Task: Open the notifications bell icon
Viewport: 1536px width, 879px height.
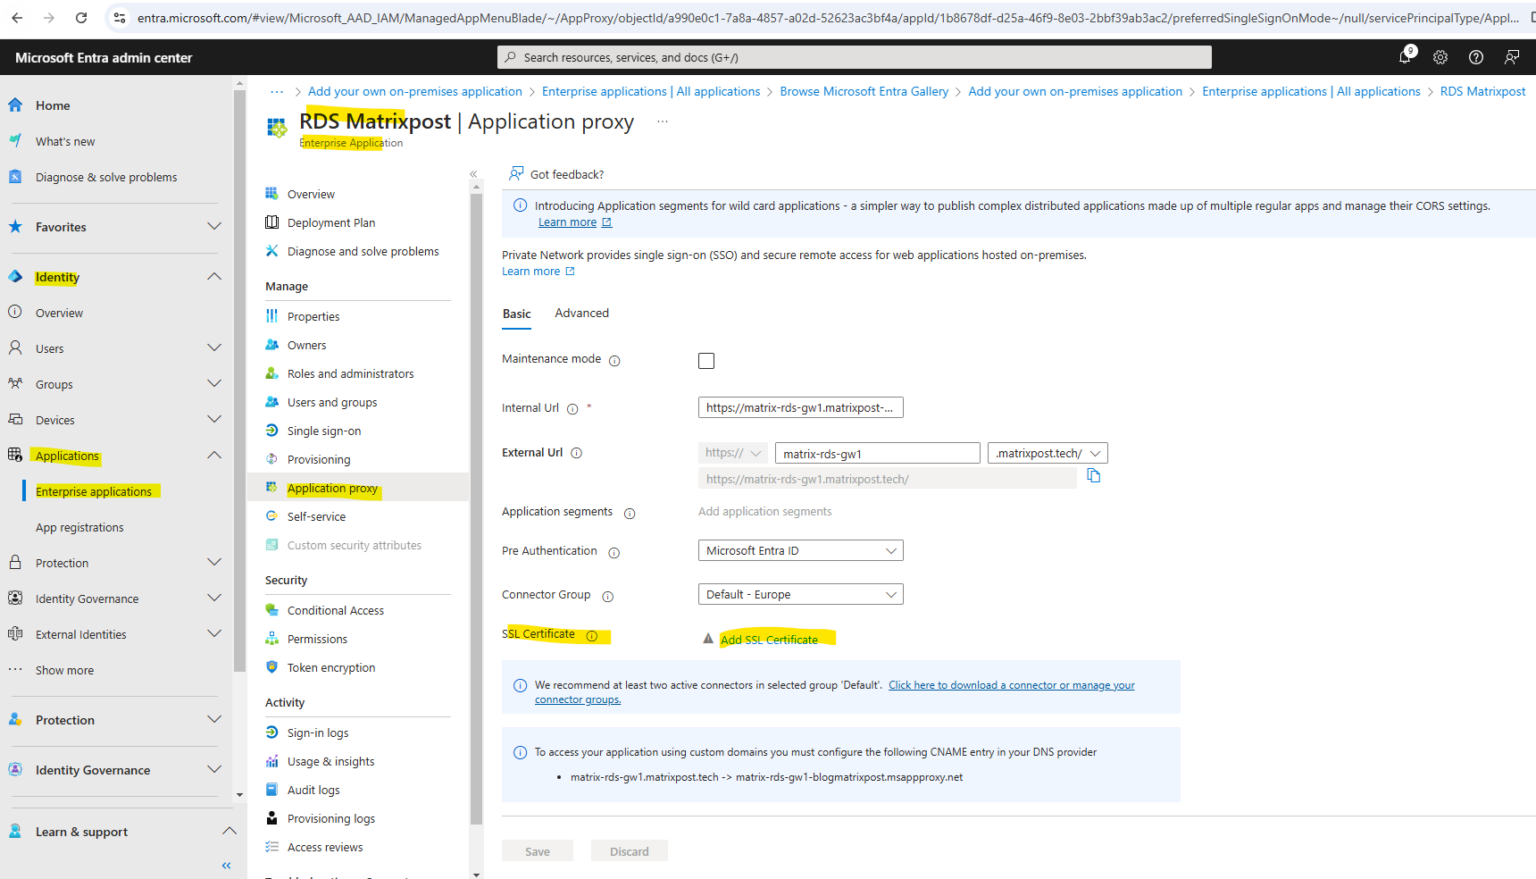Action: (1404, 57)
